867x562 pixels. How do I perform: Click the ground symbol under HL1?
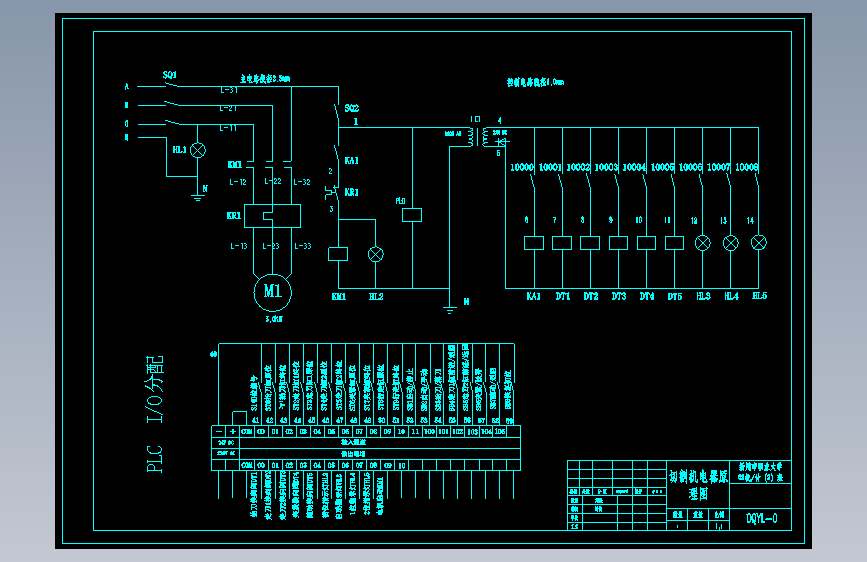[x=197, y=196]
